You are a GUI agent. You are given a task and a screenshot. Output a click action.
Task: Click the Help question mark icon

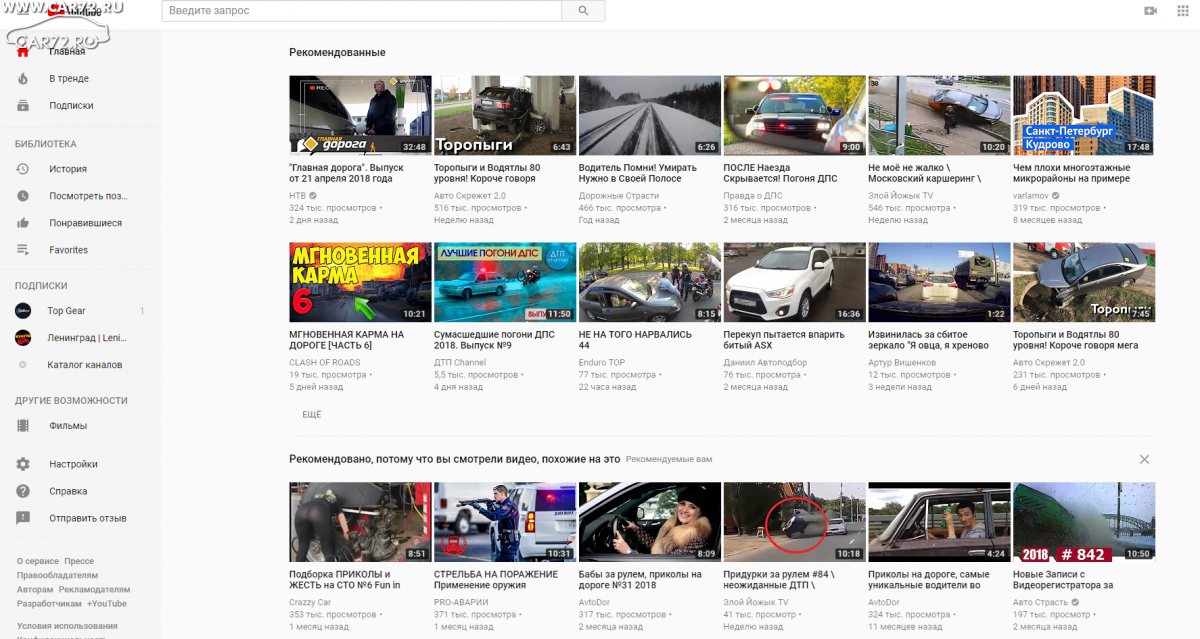(23, 491)
